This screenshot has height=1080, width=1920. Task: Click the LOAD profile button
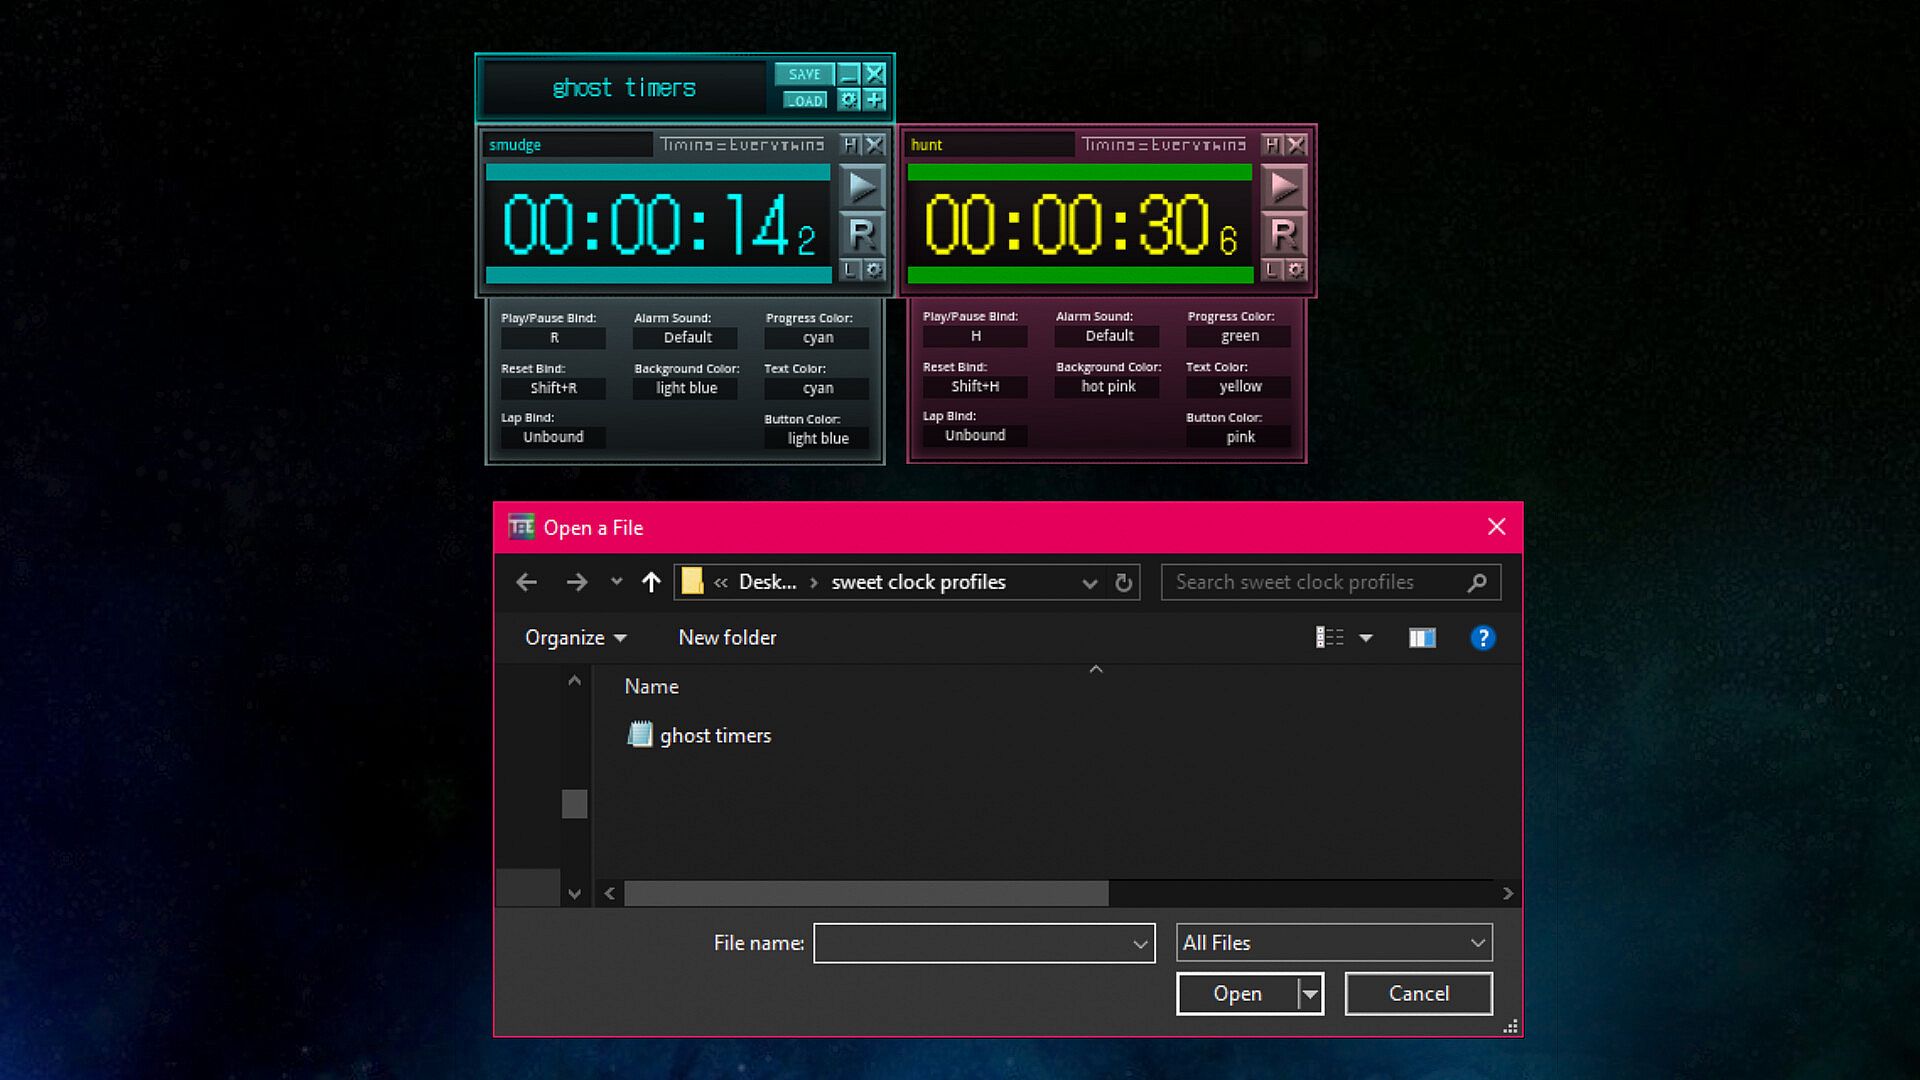coord(805,100)
